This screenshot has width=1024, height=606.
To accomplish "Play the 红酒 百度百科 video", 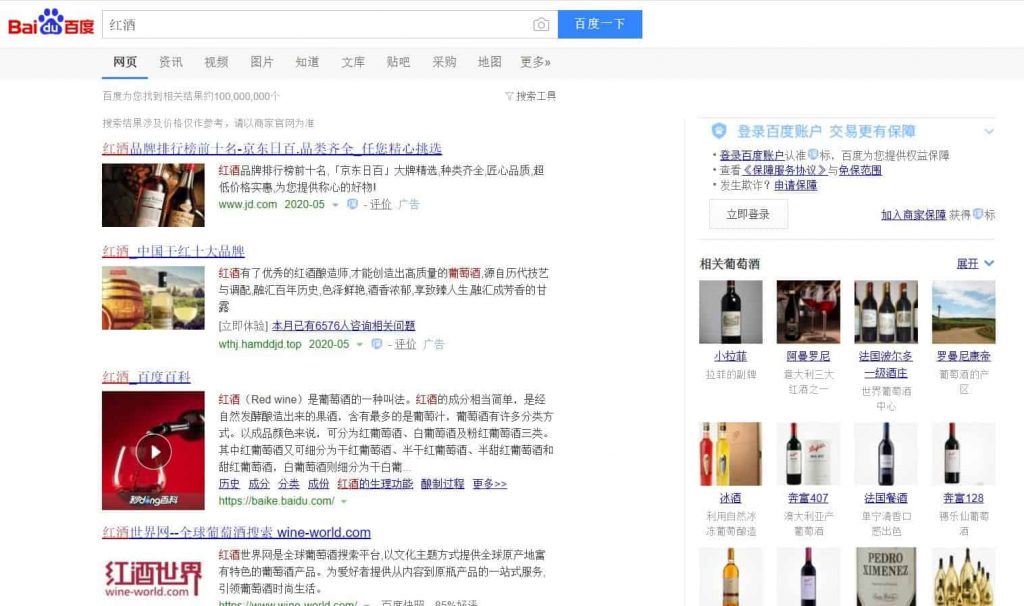I will (x=153, y=451).
